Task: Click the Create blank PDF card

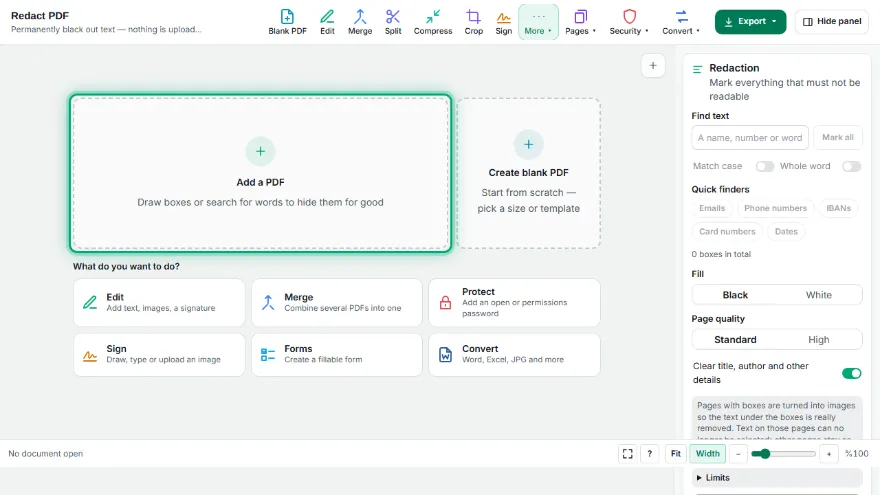Action: 529,173
